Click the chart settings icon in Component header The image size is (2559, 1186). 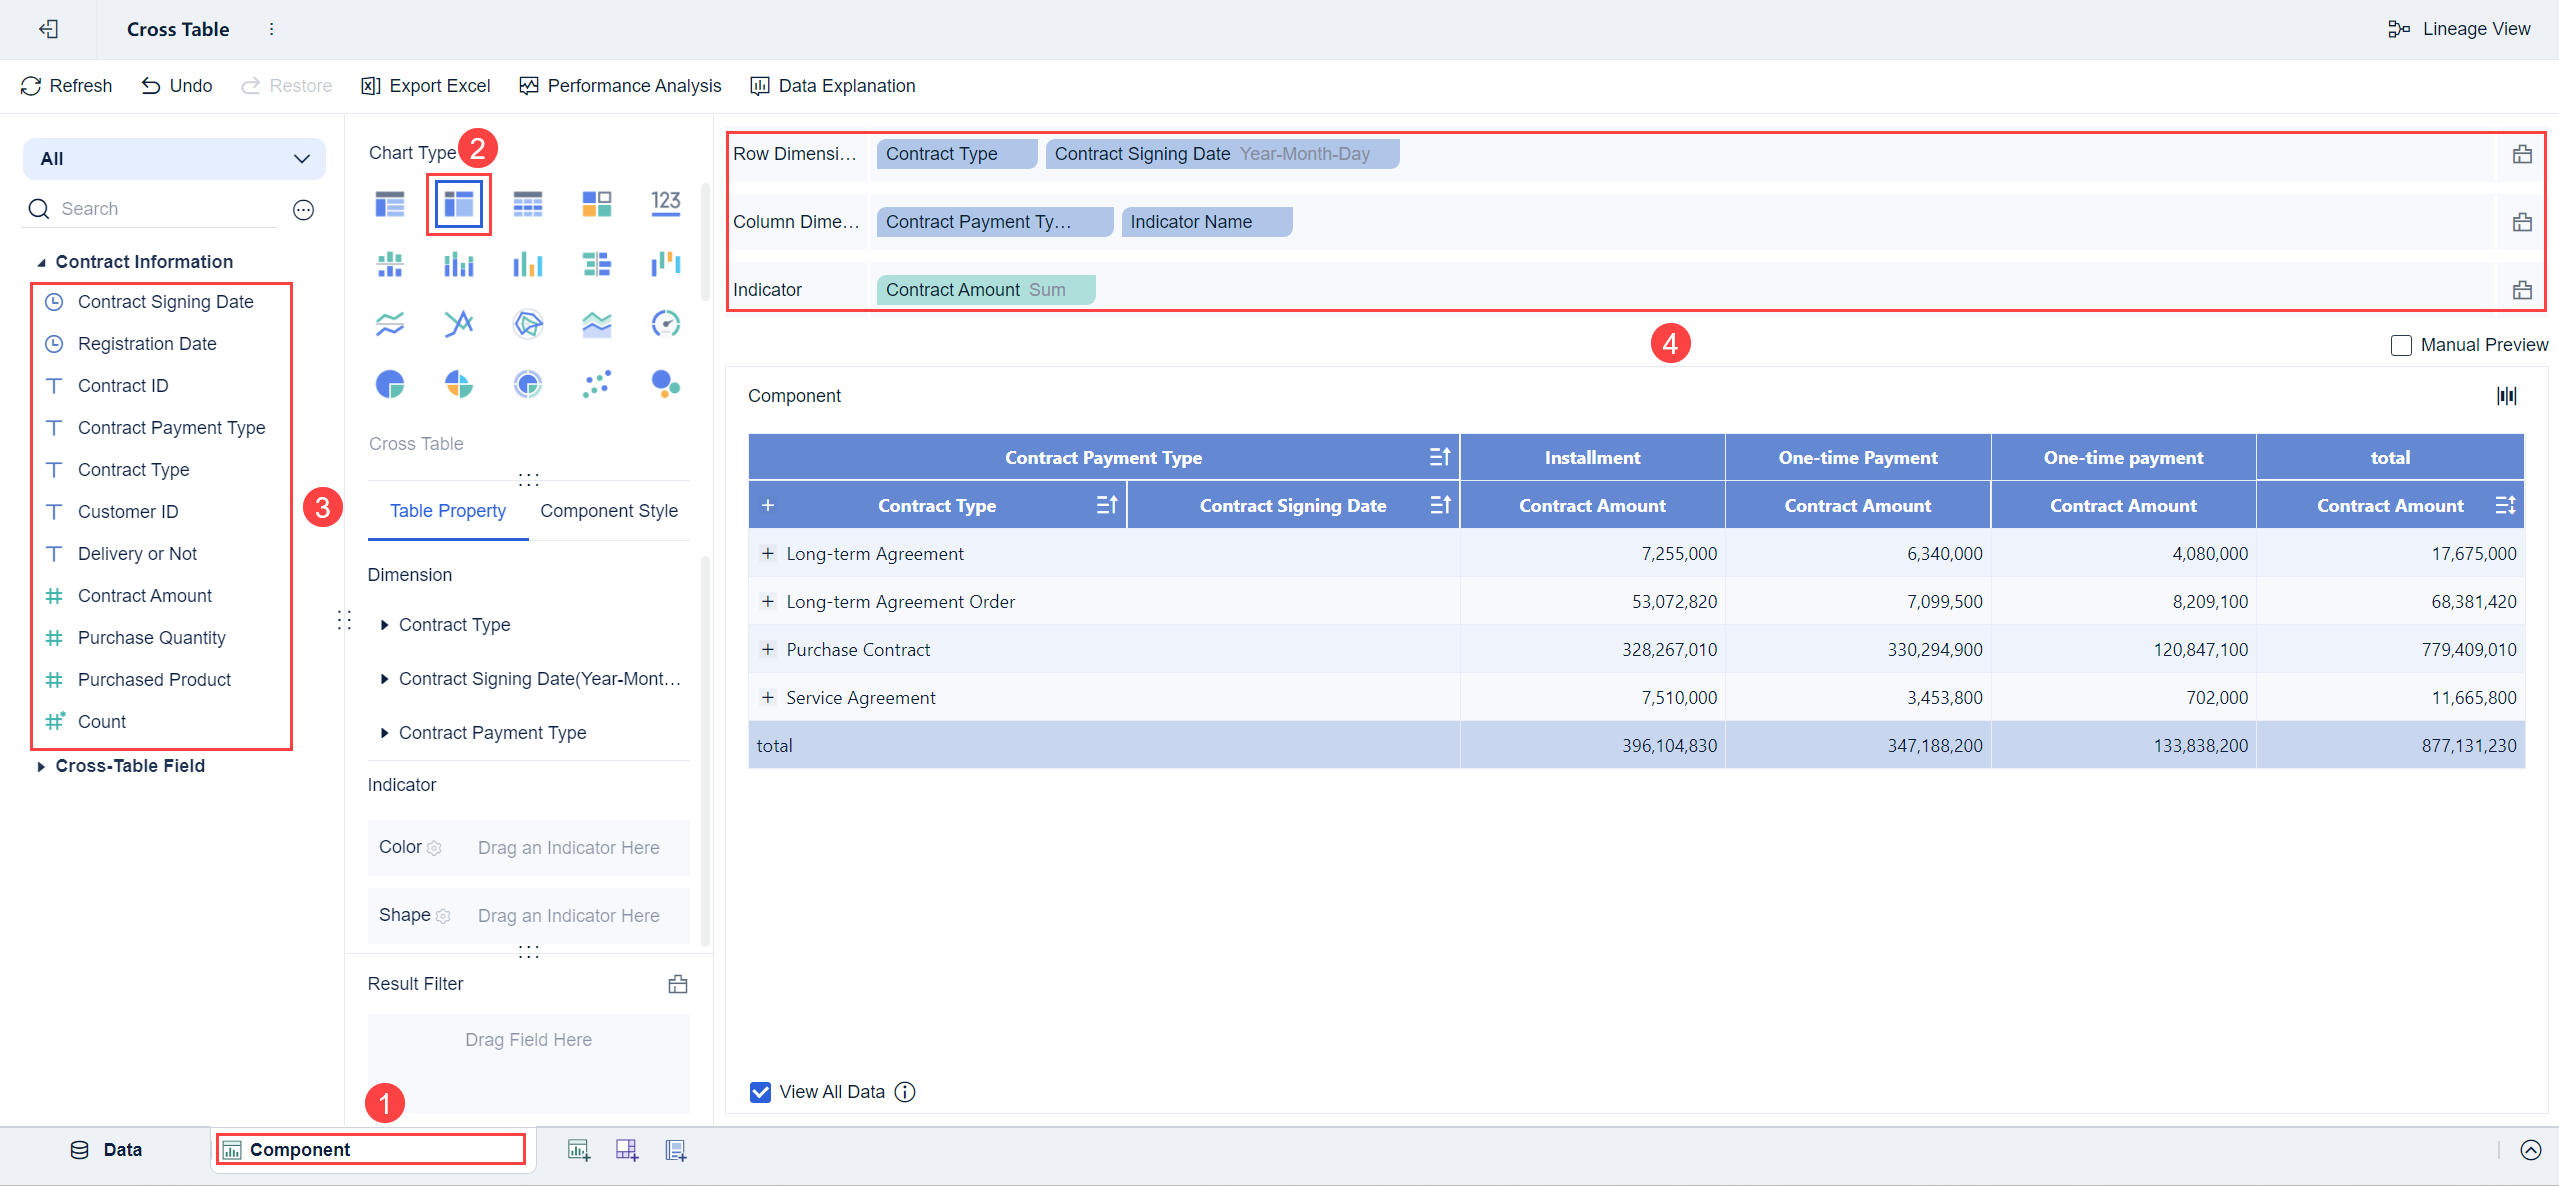click(x=2506, y=396)
